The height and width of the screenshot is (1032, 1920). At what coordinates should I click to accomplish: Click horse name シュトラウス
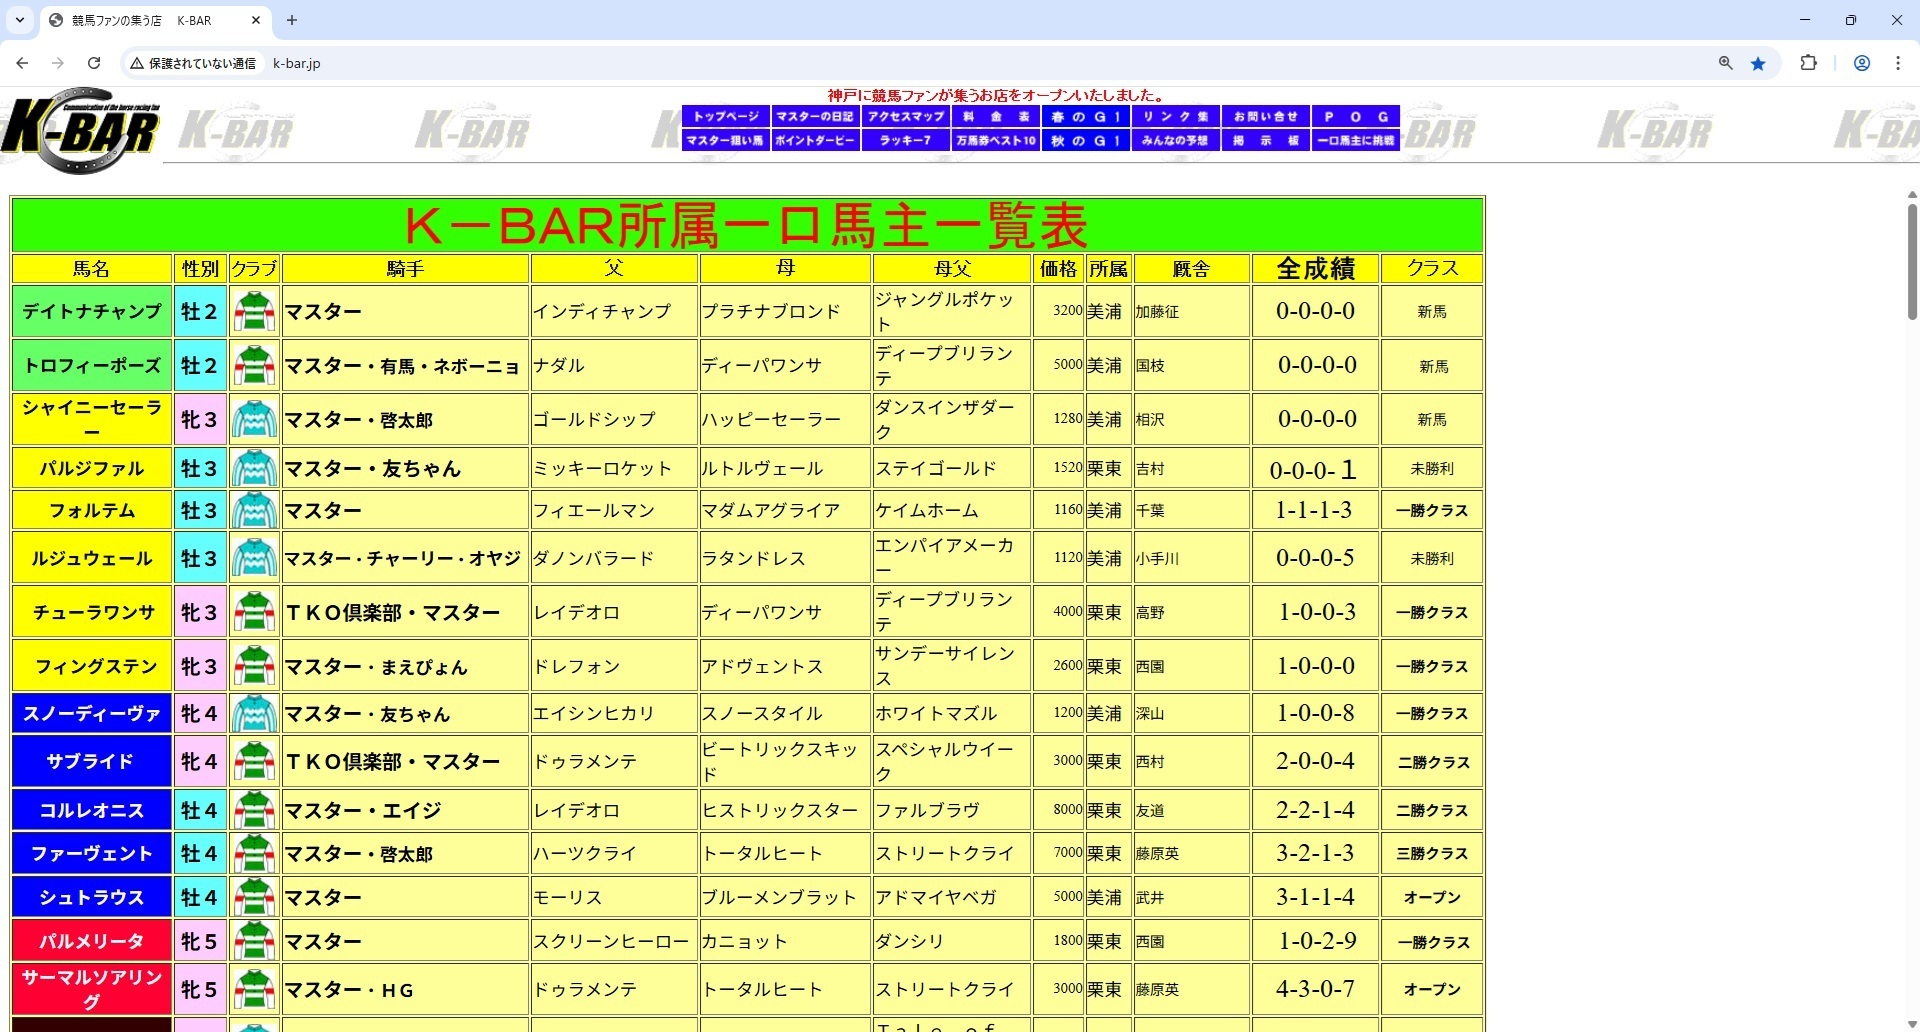(92, 897)
